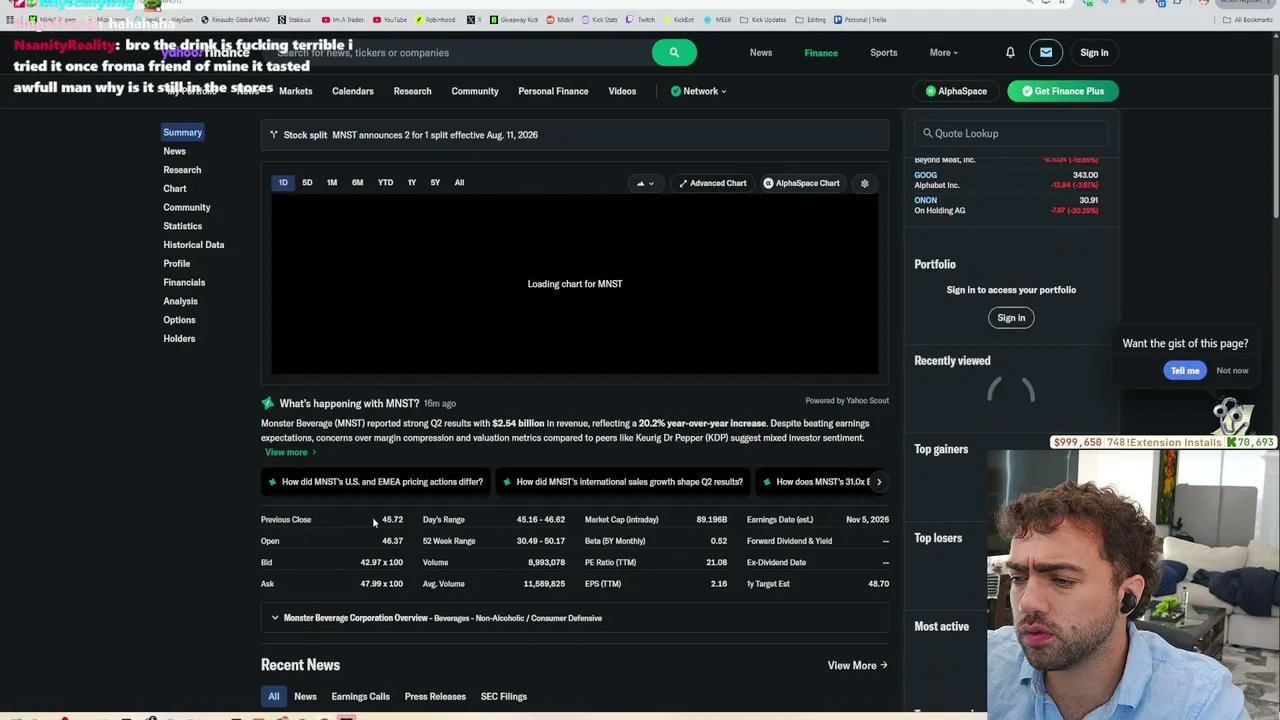
Task: Open chart settings gear
Action: 865,183
